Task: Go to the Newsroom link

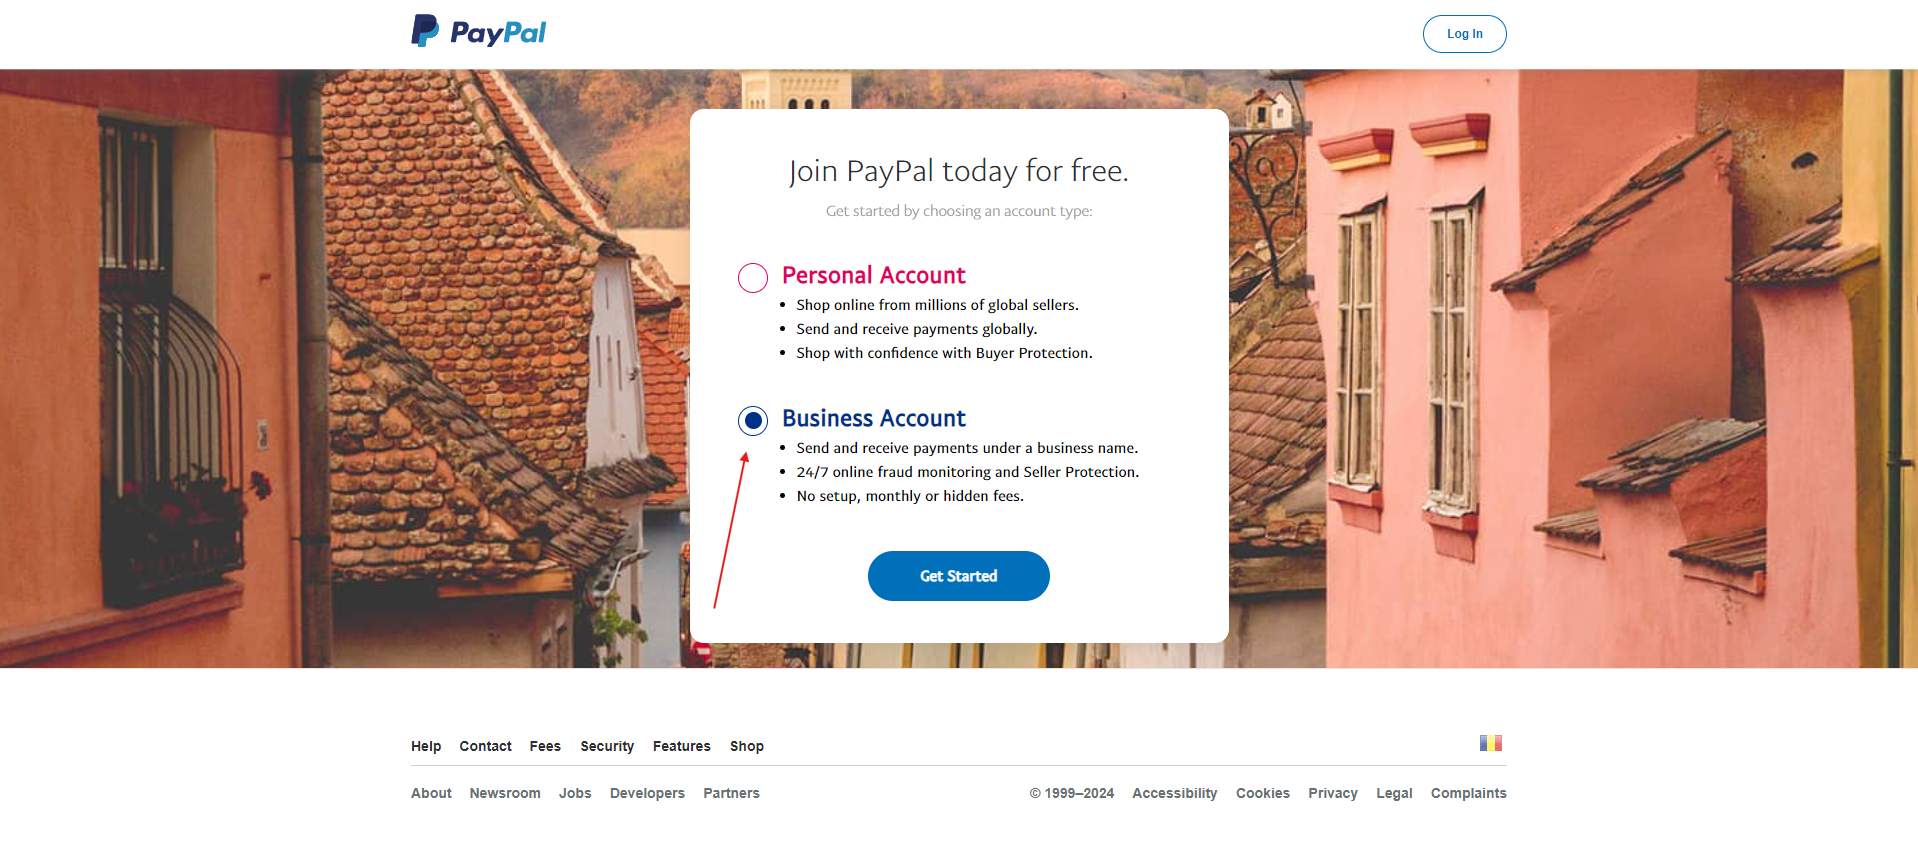Action: 505,793
